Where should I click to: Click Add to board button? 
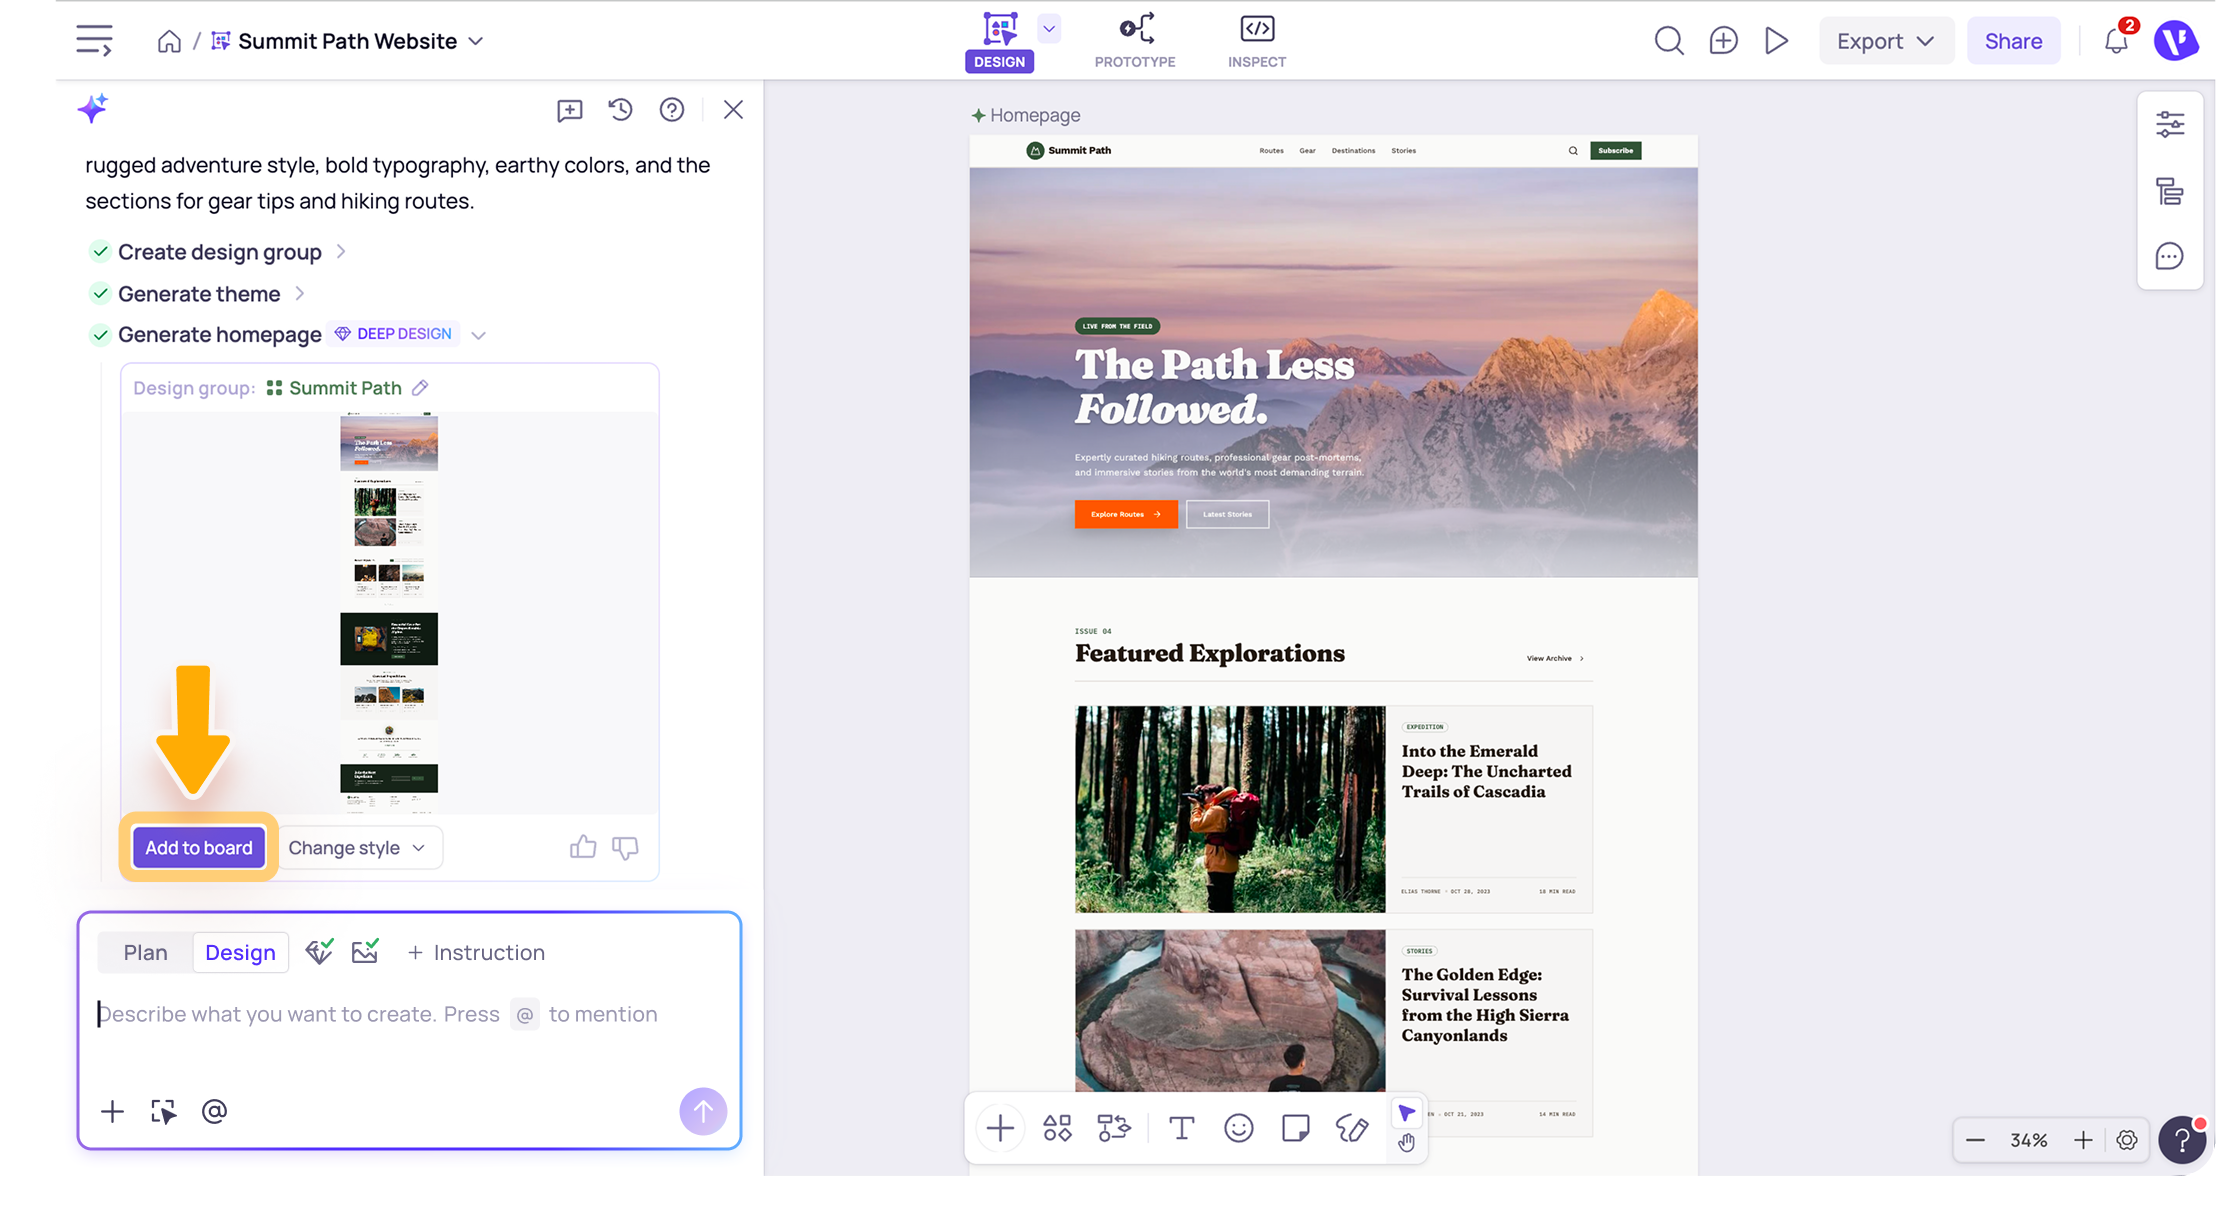click(x=199, y=847)
